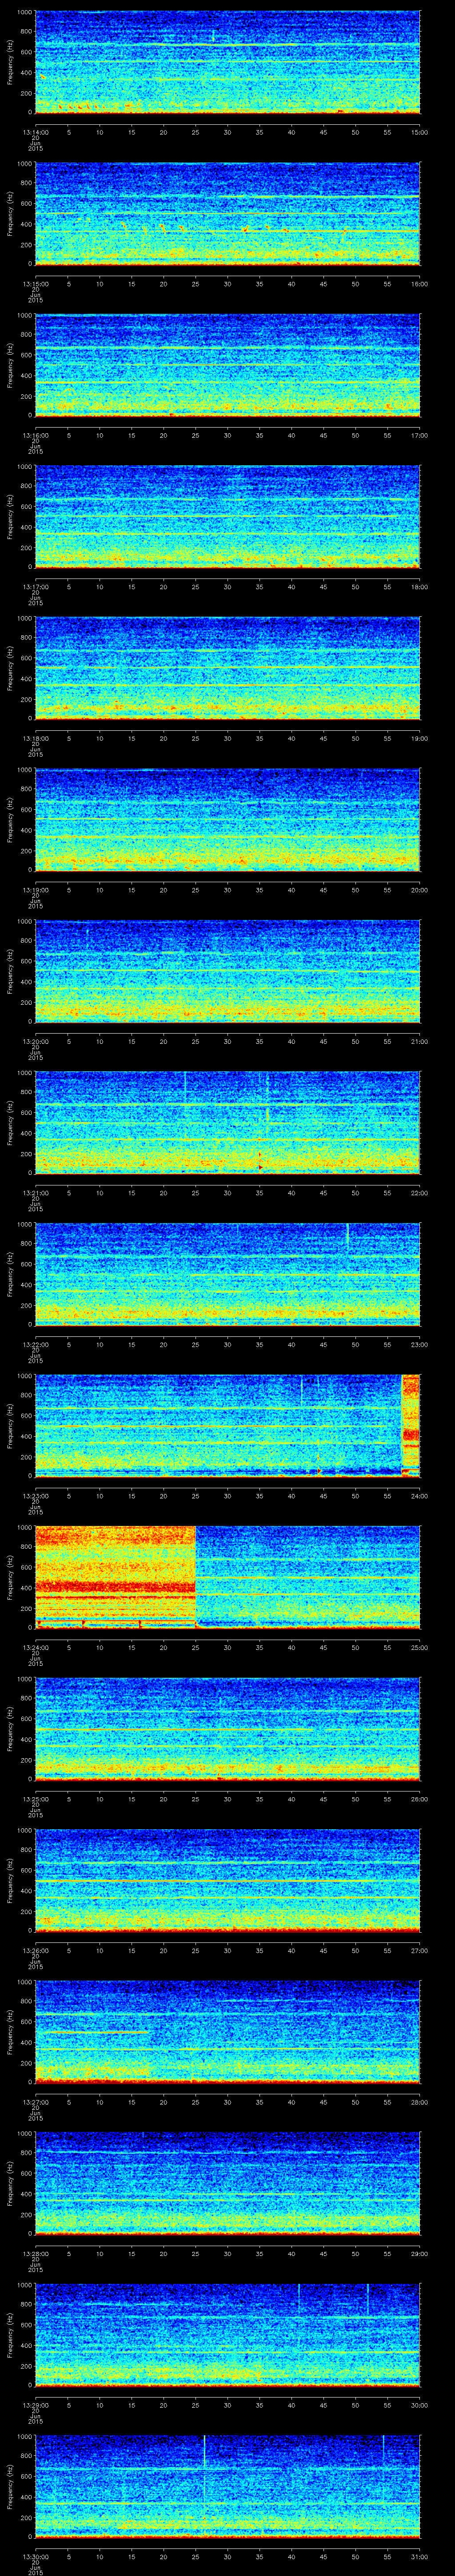Click the 30:00 end time label

pos(420,2404)
